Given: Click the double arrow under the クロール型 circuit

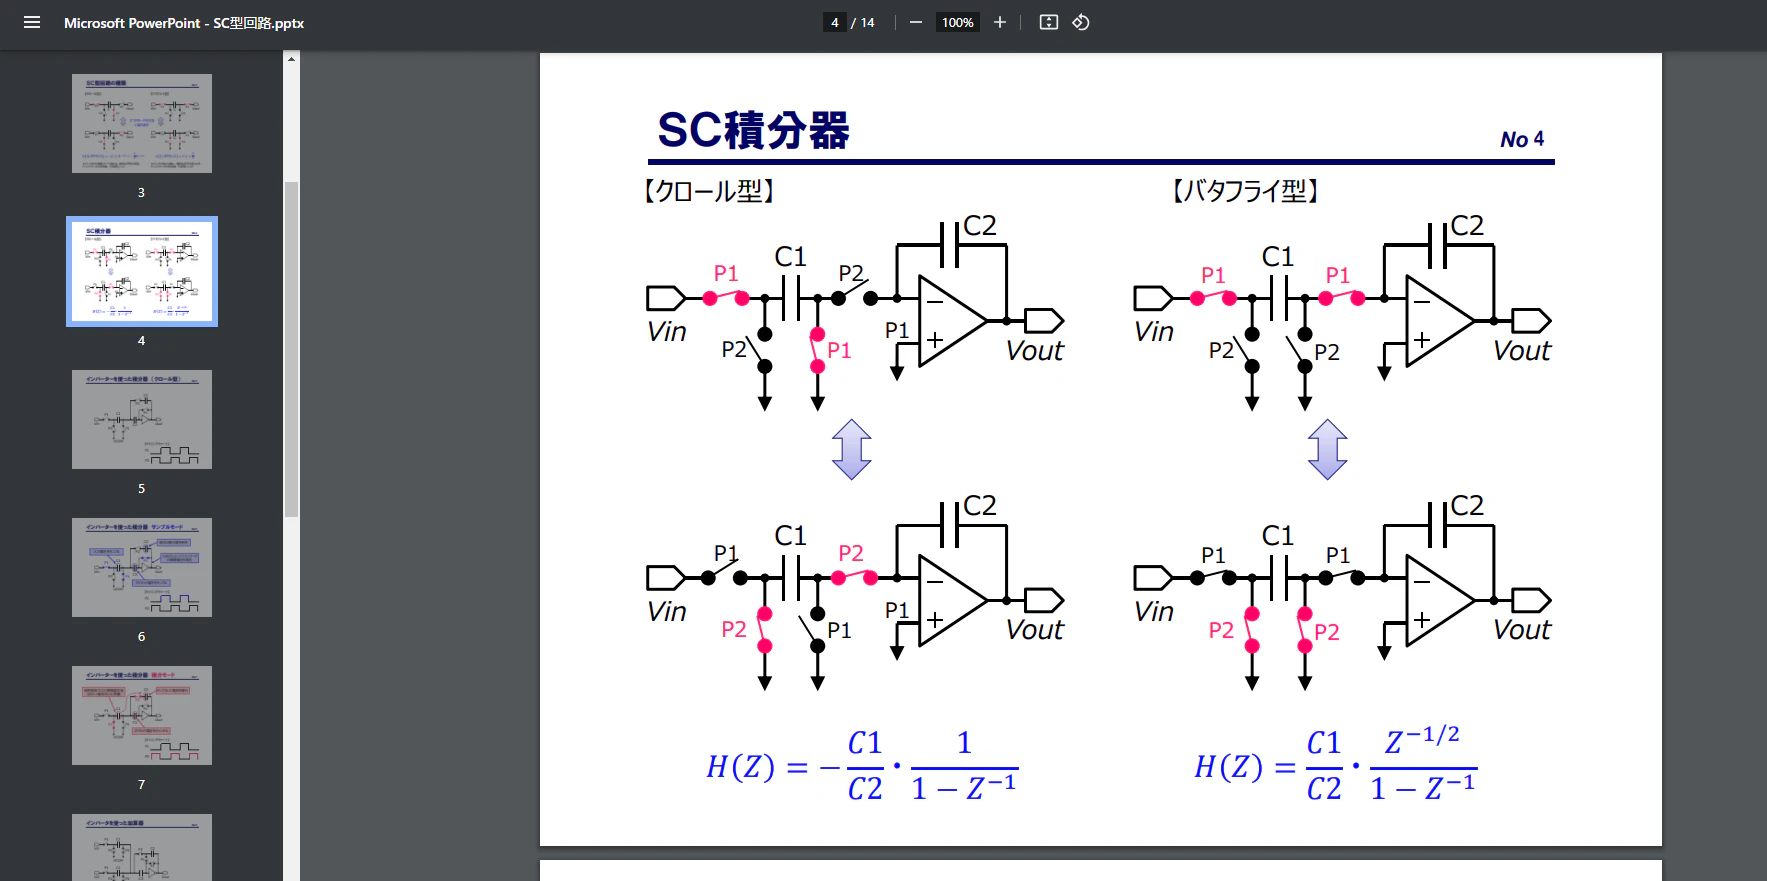Looking at the screenshot, I should [852, 449].
